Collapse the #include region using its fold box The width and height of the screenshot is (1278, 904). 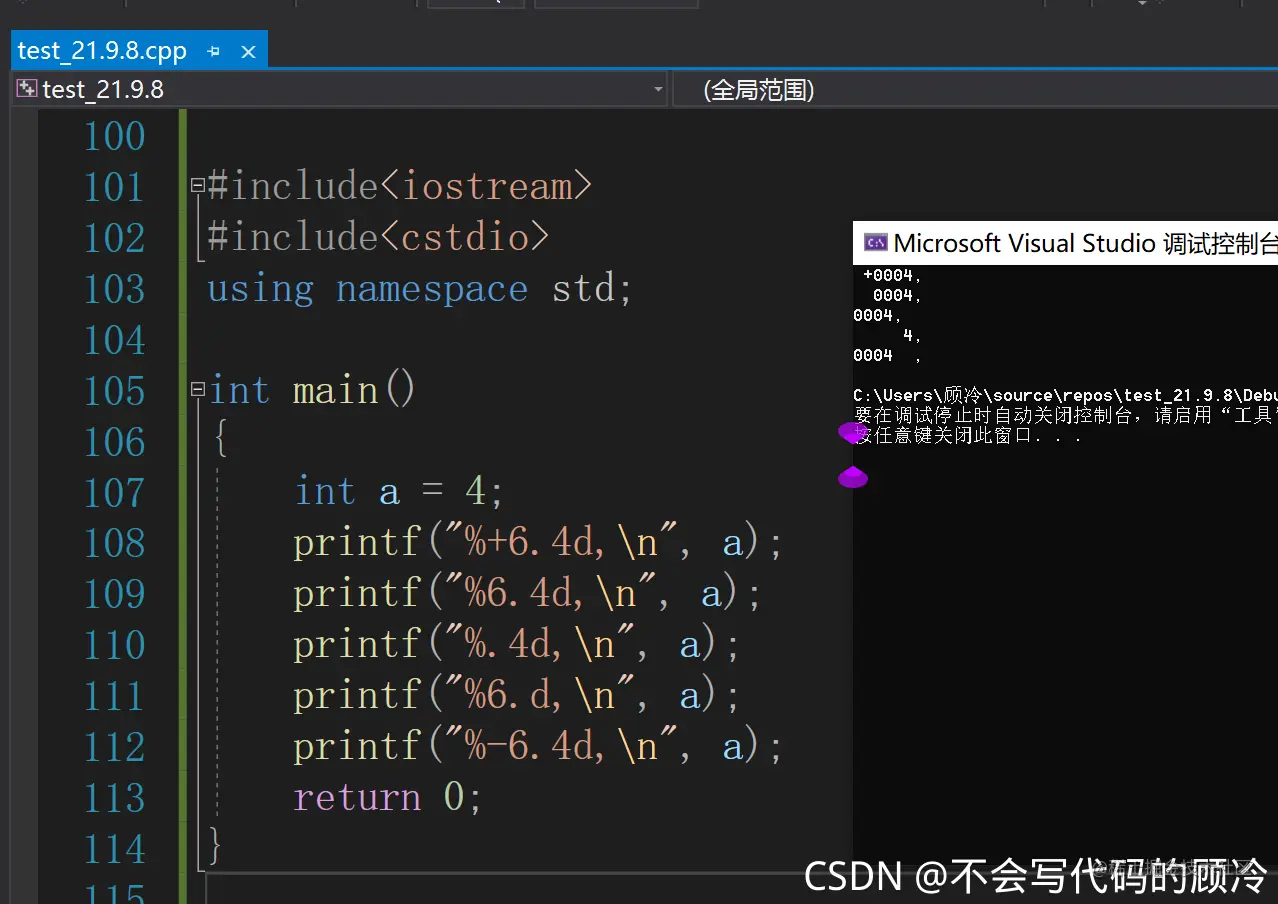(196, 184)
